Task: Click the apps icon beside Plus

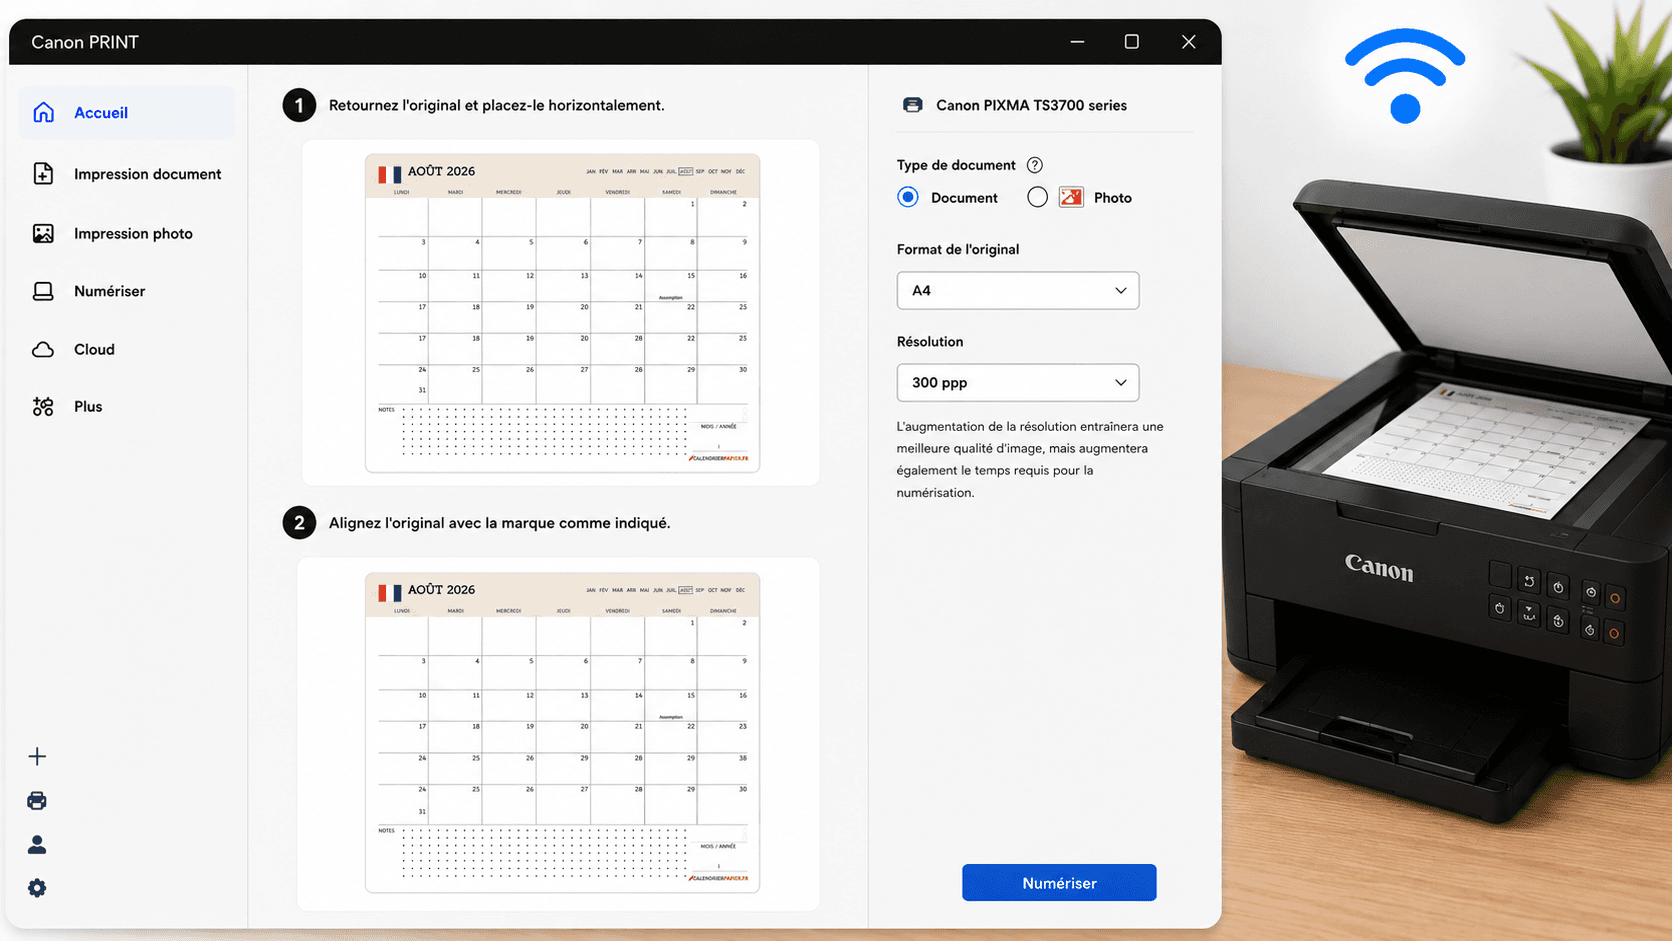Action: tap(43, 406)
